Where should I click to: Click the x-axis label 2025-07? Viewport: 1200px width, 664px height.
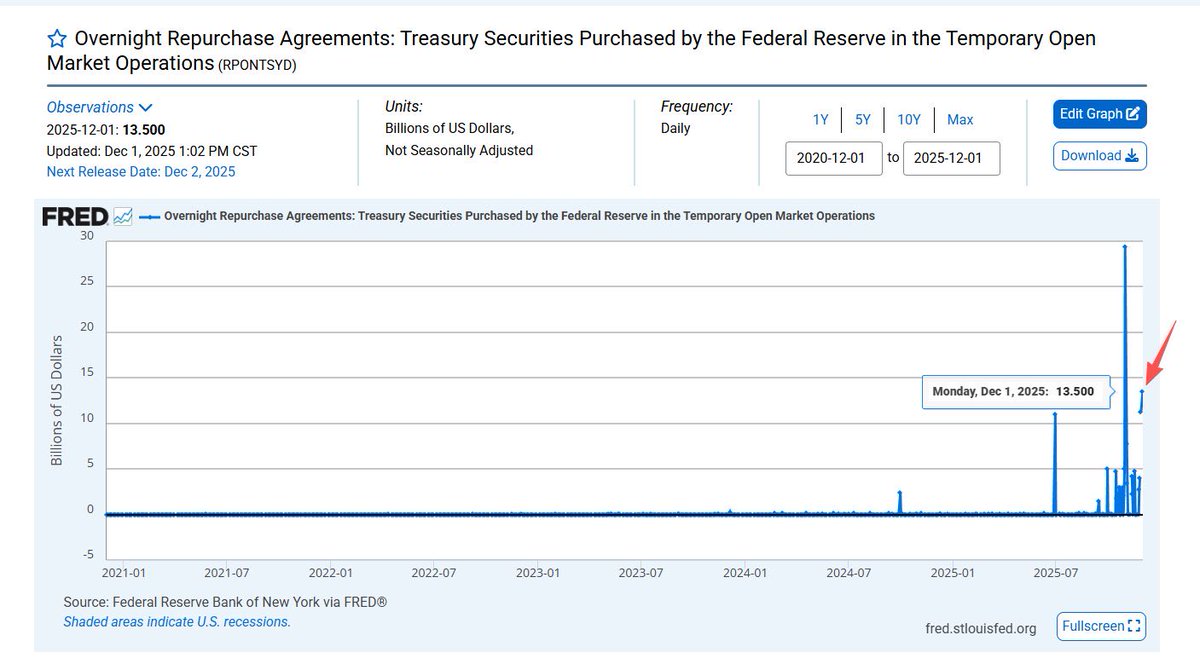[x=1055, y=573]
